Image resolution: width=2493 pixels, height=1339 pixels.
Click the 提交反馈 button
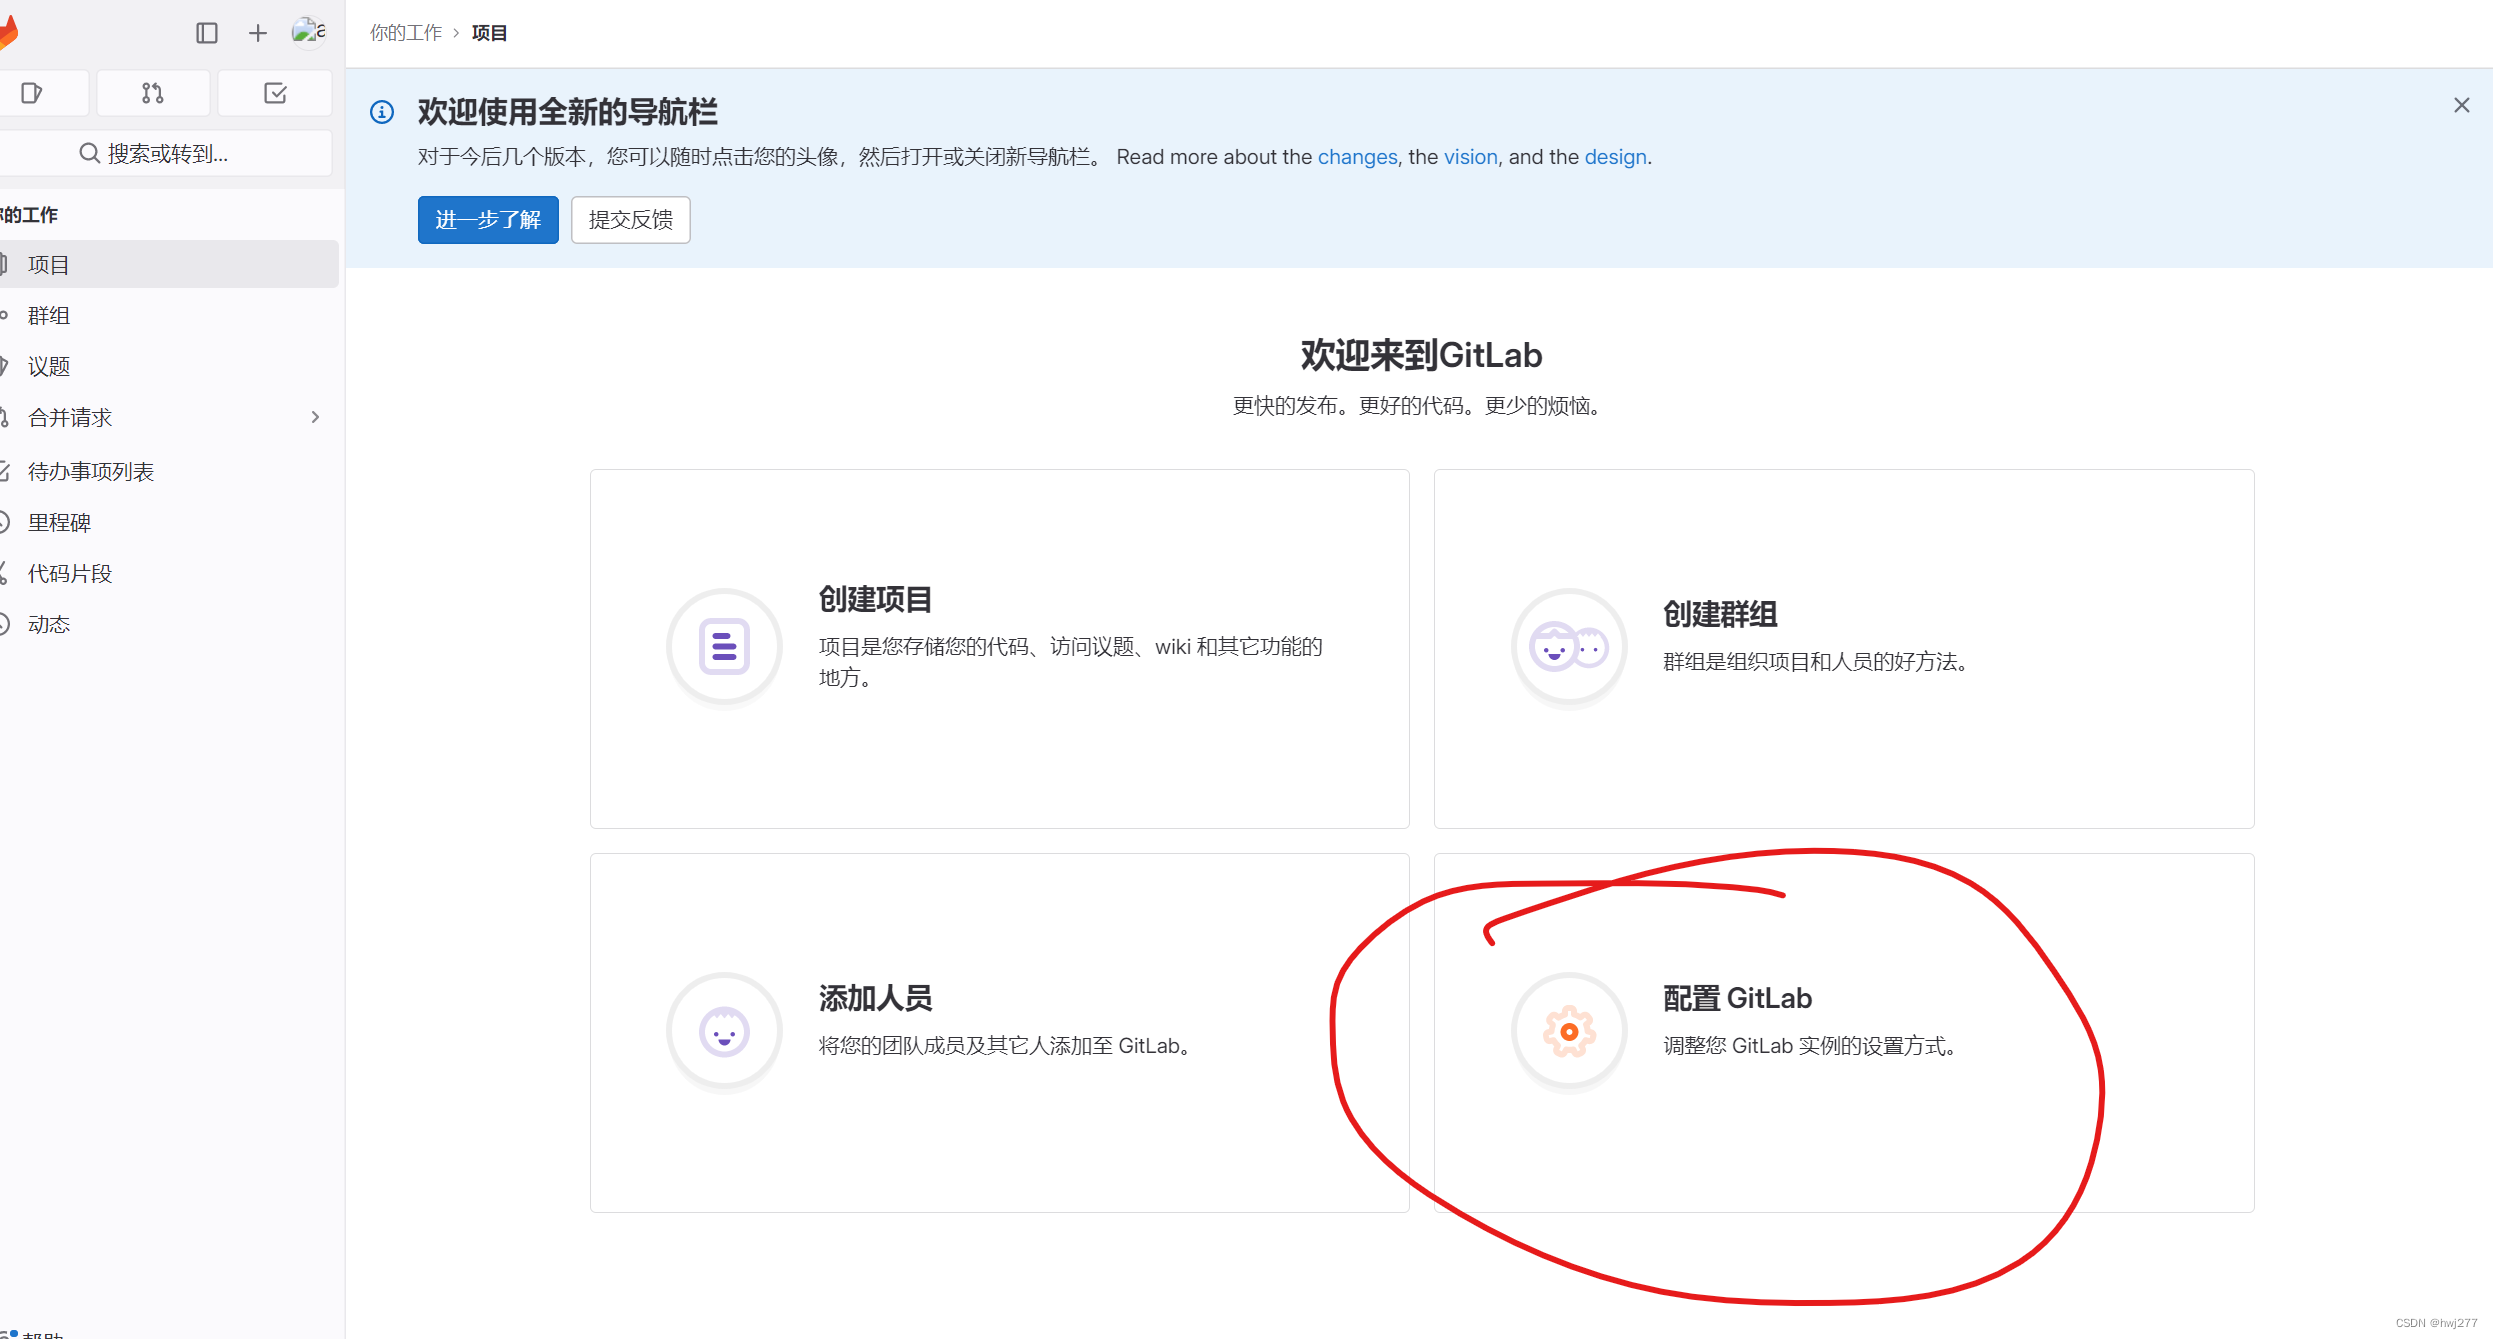coord(631,219)
